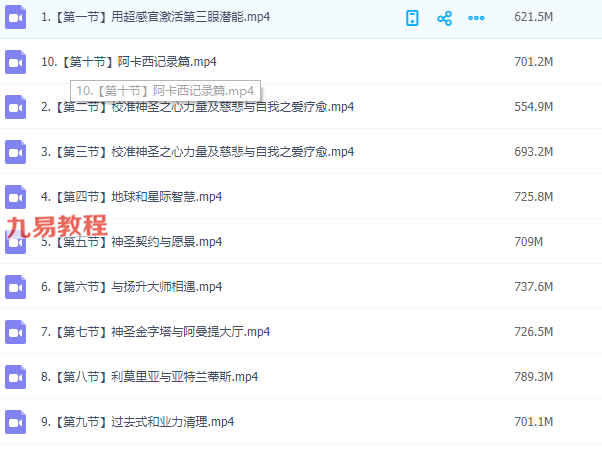The height and width of the screenshot is (451, 602).
Task: Click video icon of 10.【第十节】 file
Action: pos(15,62)
